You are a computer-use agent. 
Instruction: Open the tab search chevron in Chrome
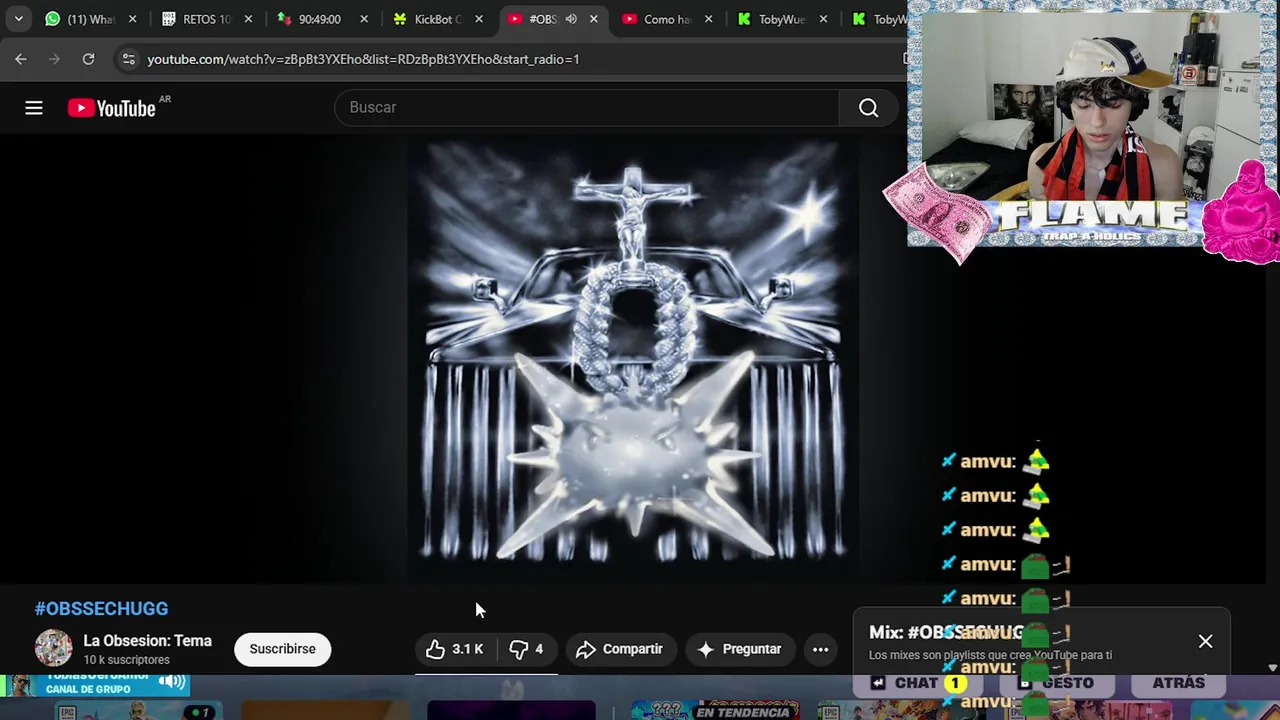click(x=18, y=19)
